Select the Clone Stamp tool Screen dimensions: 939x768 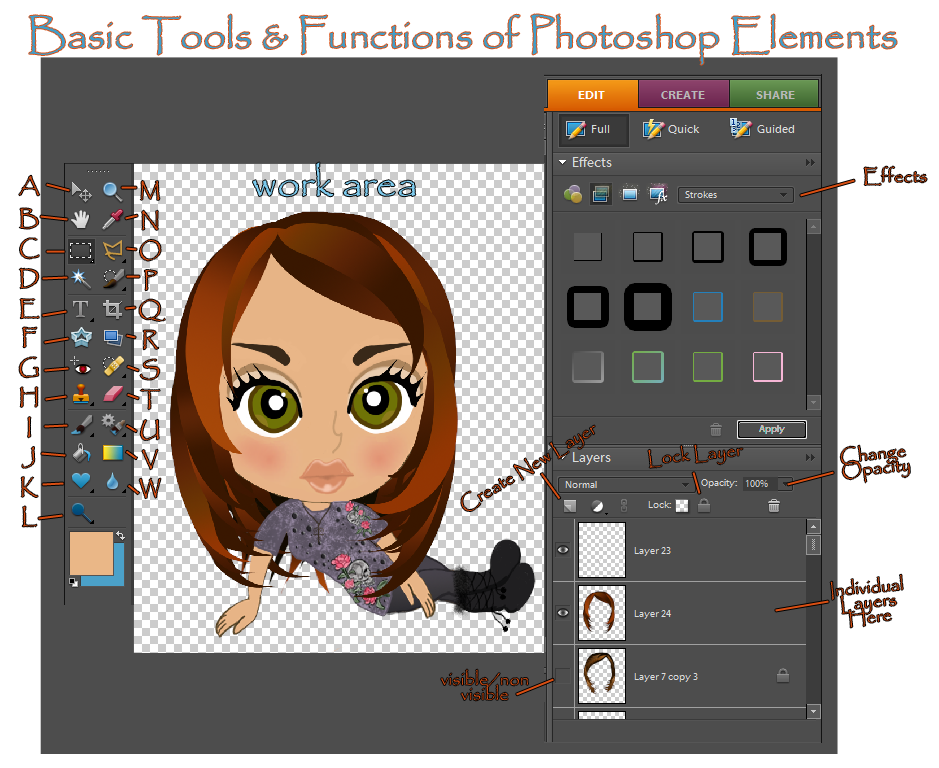(x=81, y=395)
